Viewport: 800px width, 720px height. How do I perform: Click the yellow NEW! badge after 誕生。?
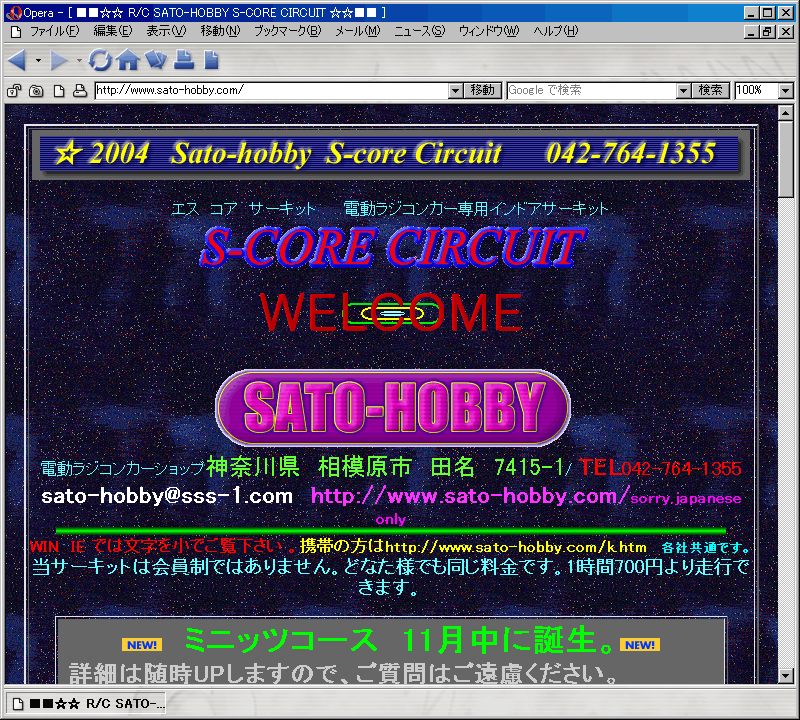point(640,645)
